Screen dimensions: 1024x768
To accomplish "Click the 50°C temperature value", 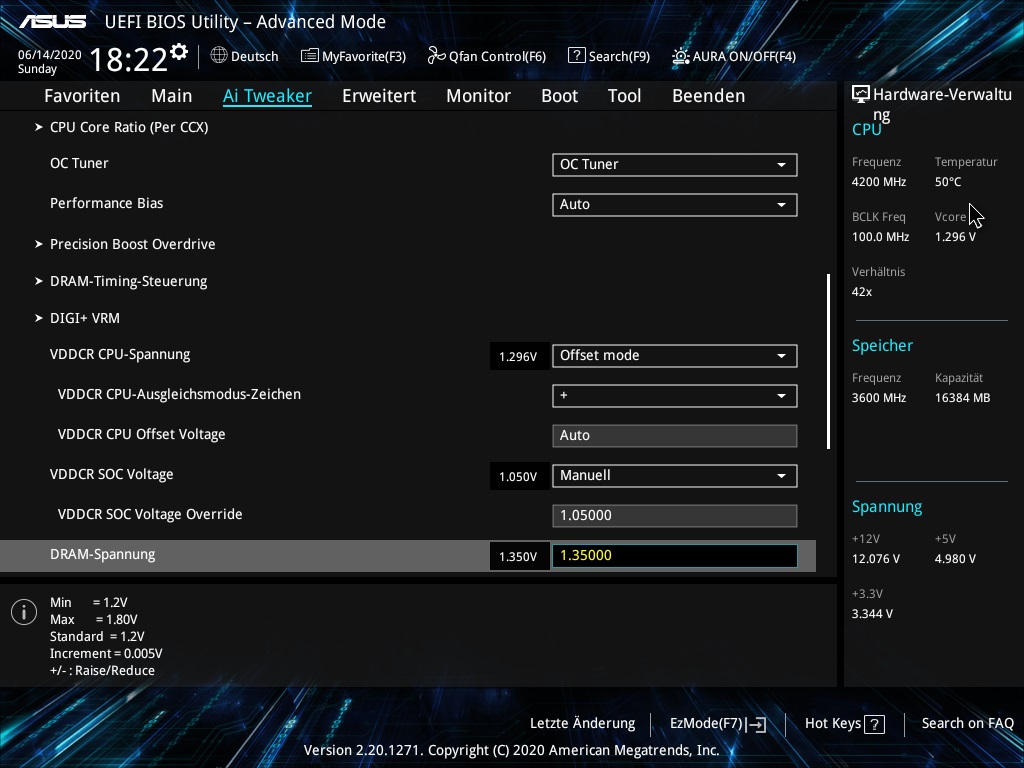I will (948, 182).
